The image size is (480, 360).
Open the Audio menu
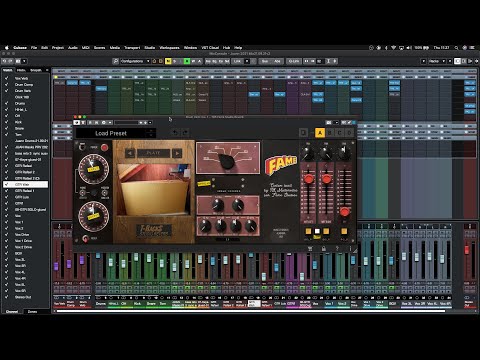[73, 48]
